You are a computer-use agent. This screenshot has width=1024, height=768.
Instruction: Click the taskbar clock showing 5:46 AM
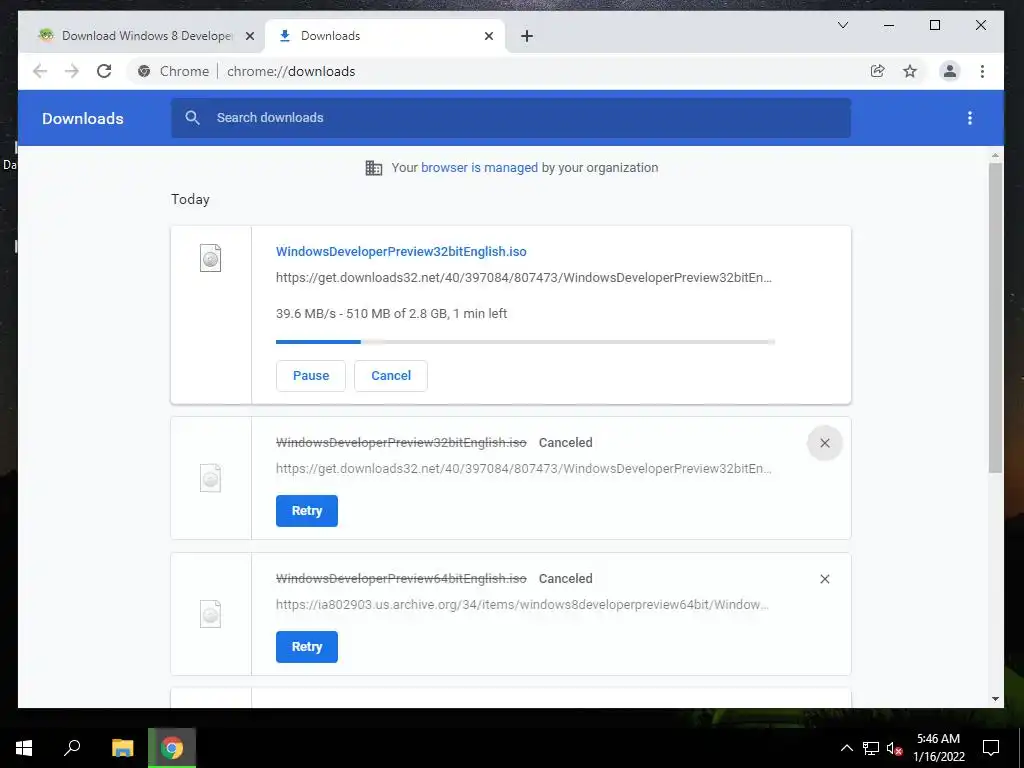point(938,748)
